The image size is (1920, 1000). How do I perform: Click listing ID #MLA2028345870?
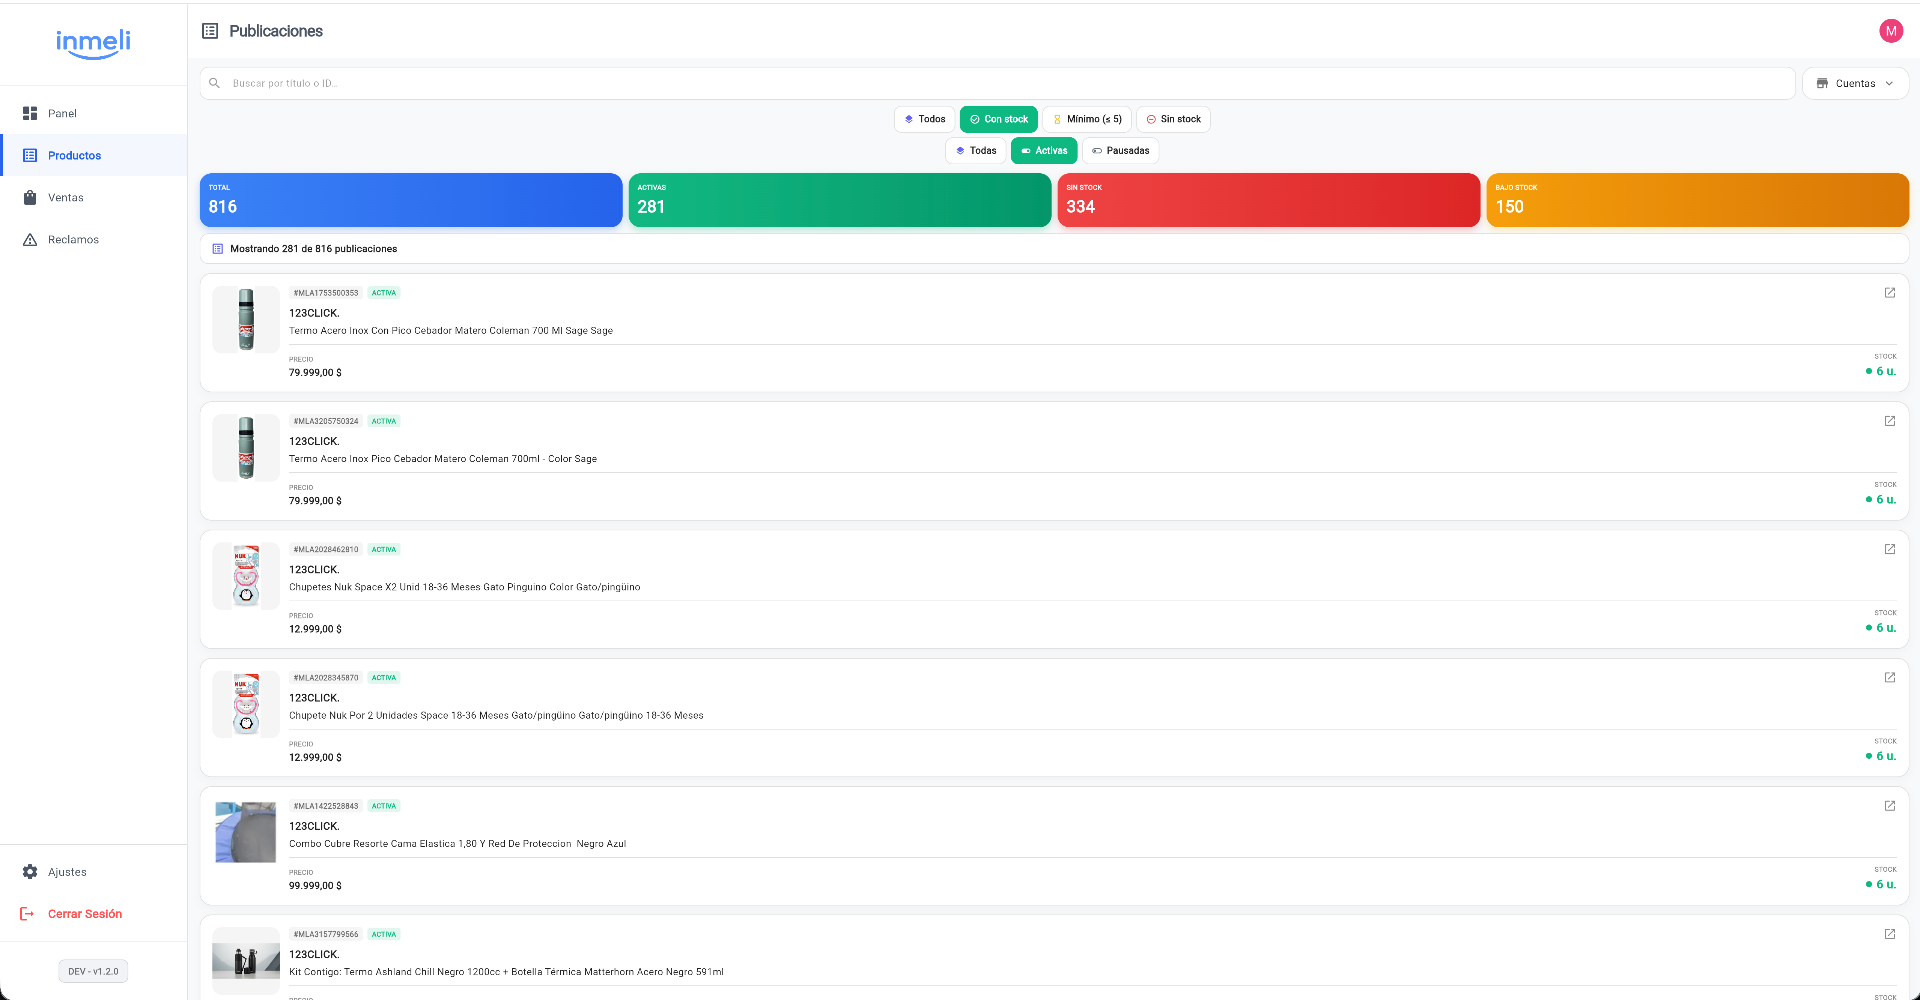tap(326, 678)
